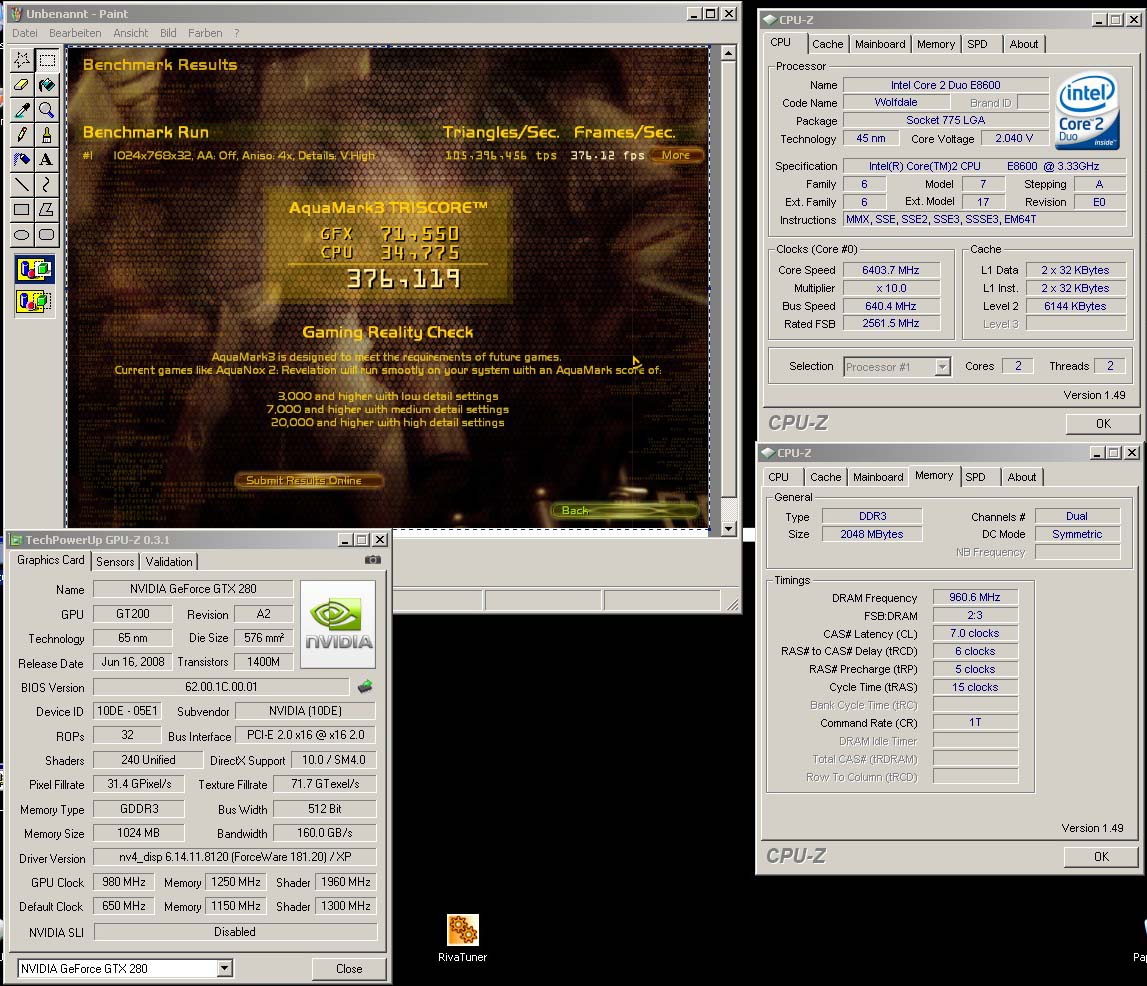Open CPU tab in bottom CPU-Z window

778,477
